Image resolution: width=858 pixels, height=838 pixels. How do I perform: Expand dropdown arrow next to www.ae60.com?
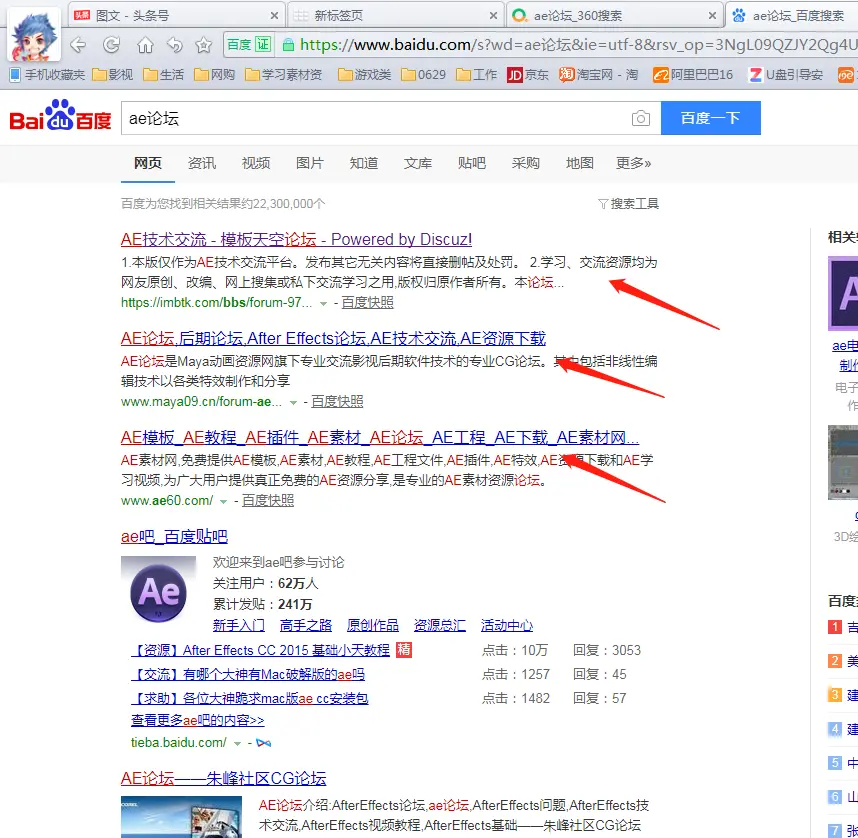225,501
